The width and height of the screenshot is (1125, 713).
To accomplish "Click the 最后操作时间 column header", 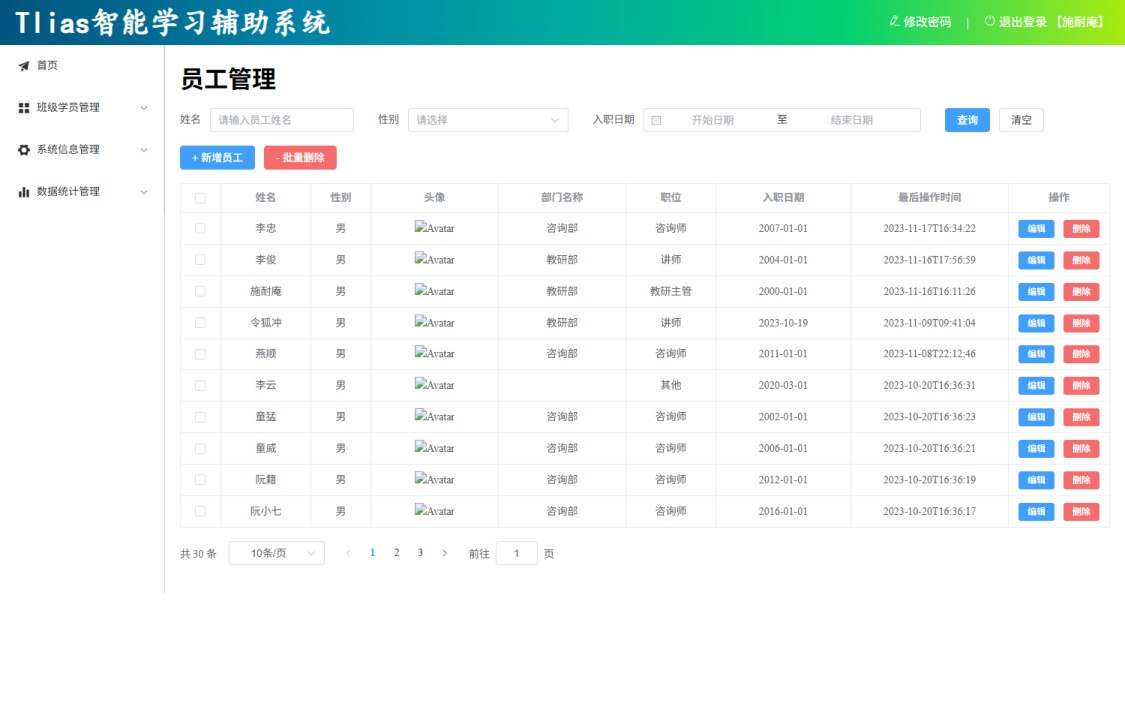I will pyautogui.click(x=929, y=197).
